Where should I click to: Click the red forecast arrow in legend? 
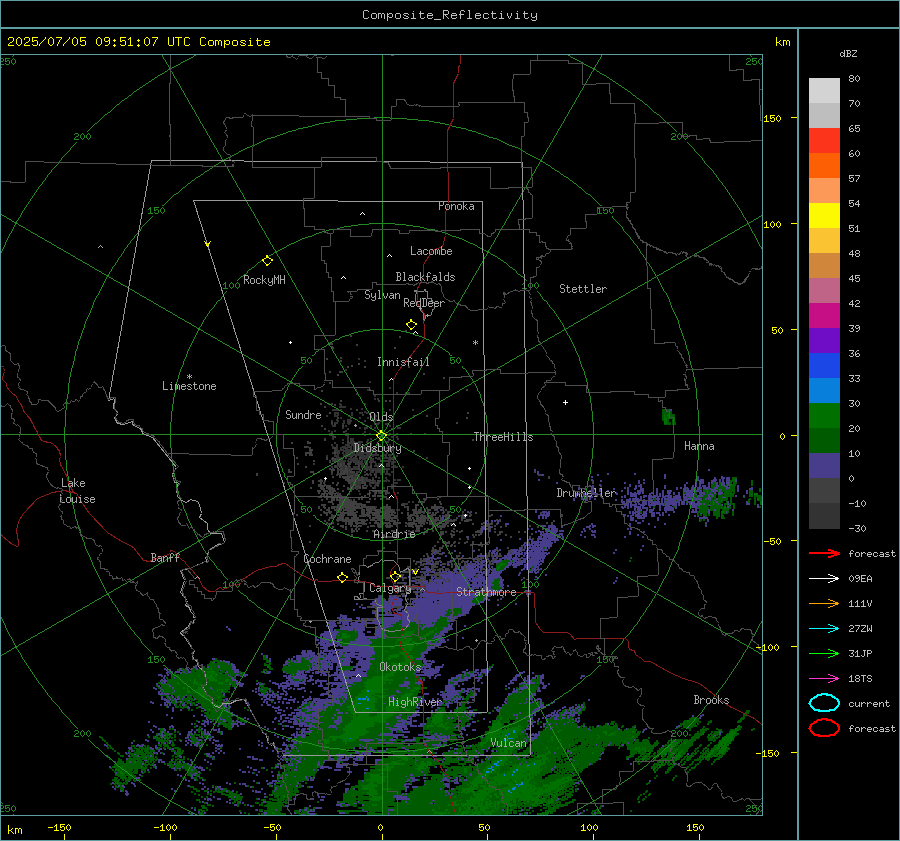point(824,553)
